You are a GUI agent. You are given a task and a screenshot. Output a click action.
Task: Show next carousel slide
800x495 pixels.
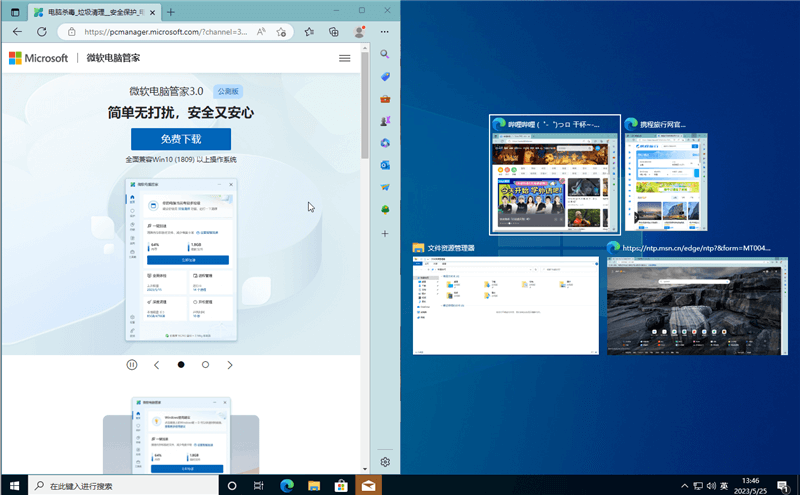coord(230,365)
